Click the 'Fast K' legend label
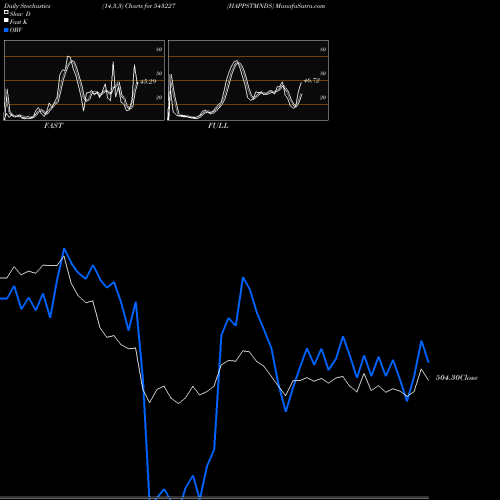Viewport: 500px width, 500px height. pos(19,22)
